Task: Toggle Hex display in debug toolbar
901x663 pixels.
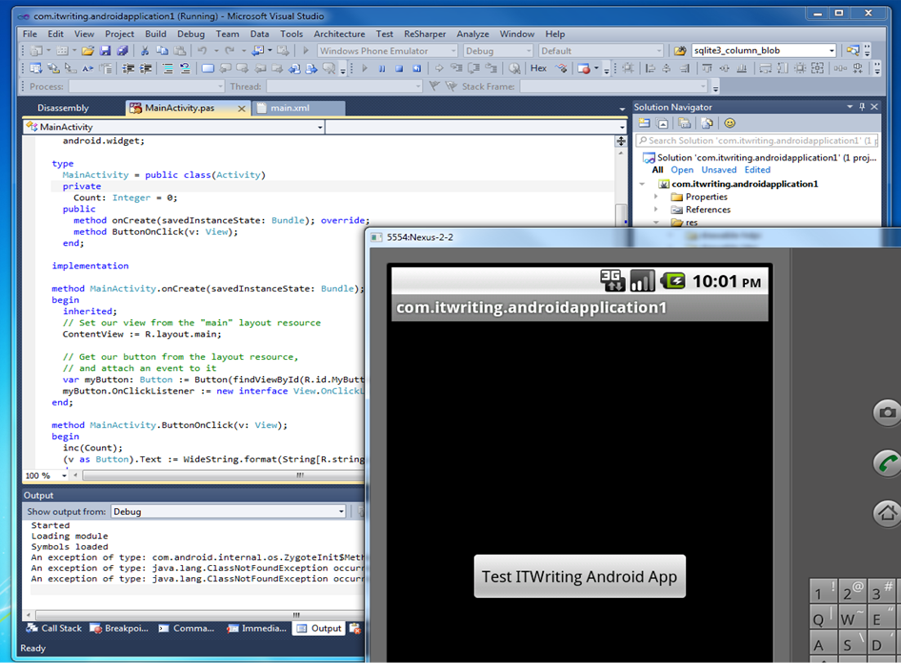Action: tap(538, 69)
